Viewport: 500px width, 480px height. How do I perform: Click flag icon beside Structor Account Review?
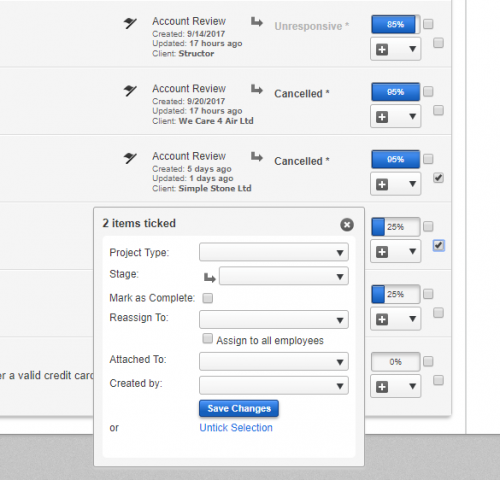point(130,23)
